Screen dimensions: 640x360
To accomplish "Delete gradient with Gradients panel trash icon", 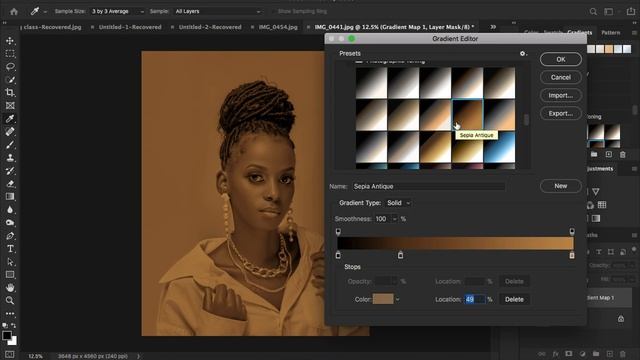I will [x=622, y=155].
